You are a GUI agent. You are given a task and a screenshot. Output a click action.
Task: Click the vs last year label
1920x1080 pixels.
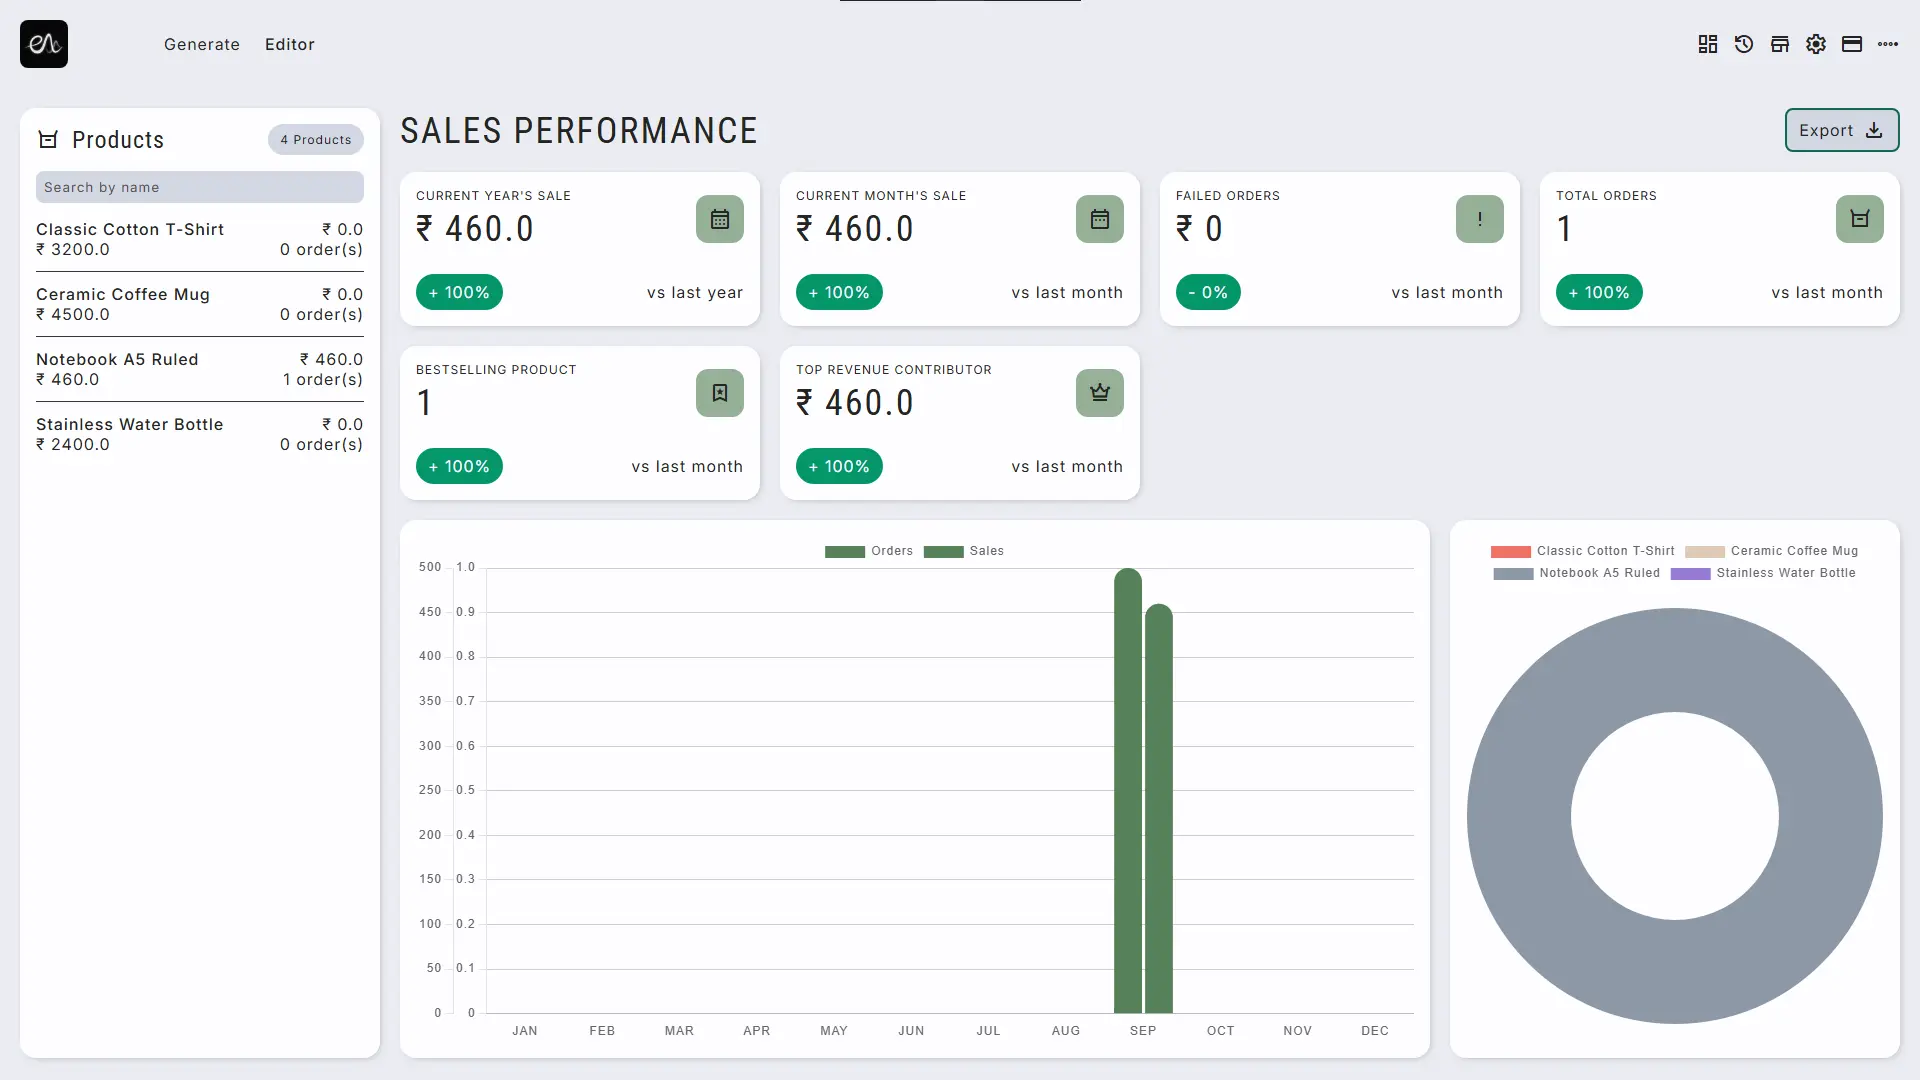click(695, 292)
